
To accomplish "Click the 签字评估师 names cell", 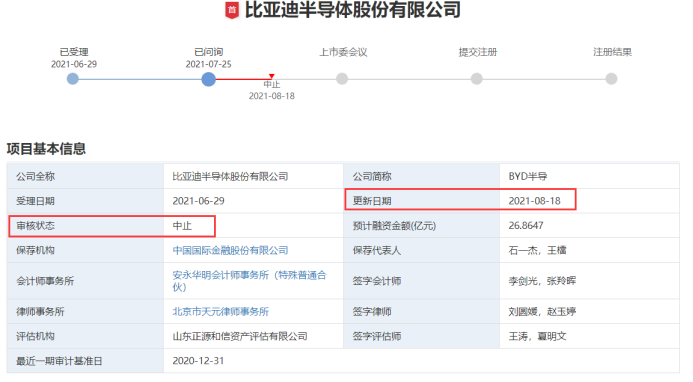I will click(x=589, y=336).
